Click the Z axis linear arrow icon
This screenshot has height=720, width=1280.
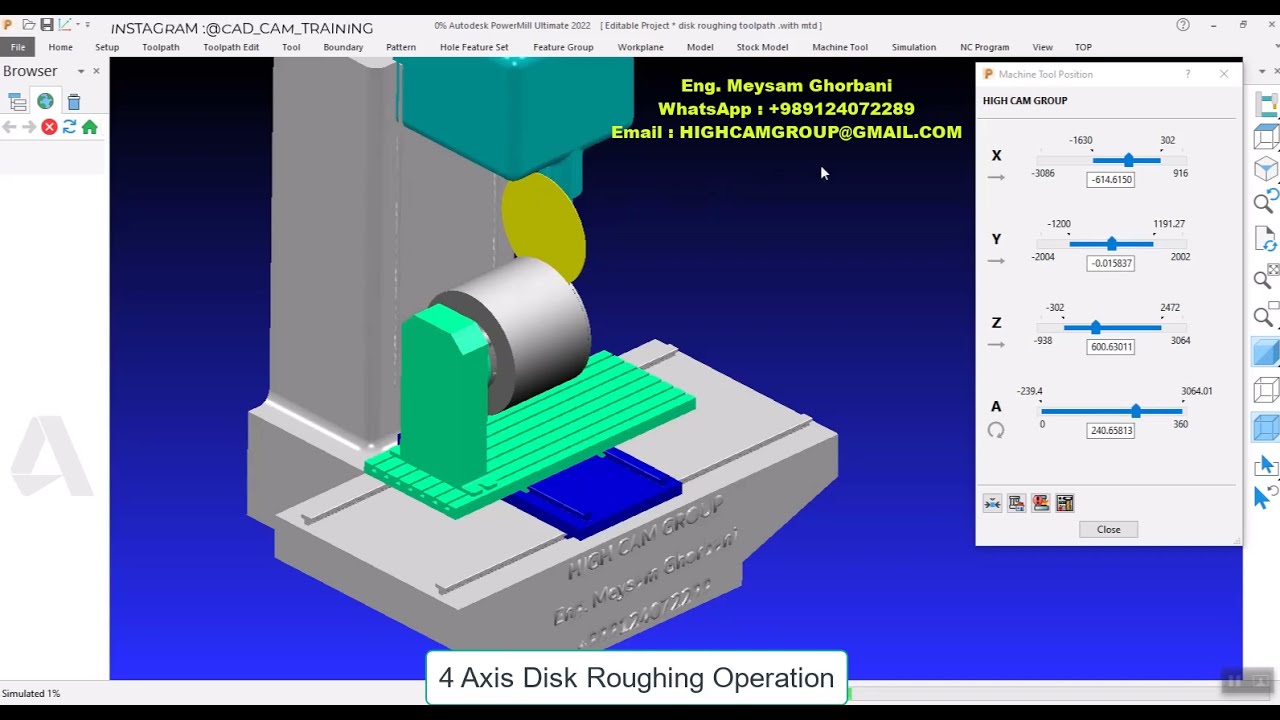996,344
